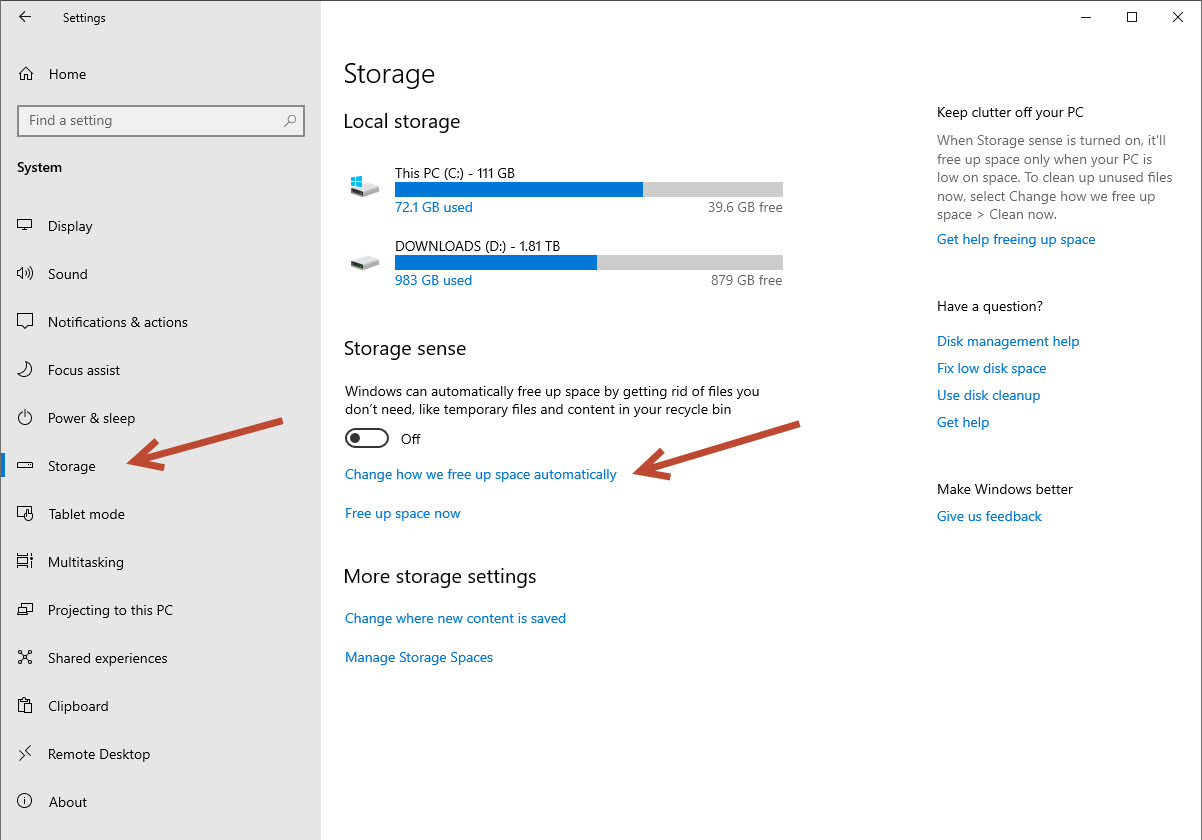Open Remote Desktop settings
The width and height of the screenshot is (1202, 840).
(99, 754)
